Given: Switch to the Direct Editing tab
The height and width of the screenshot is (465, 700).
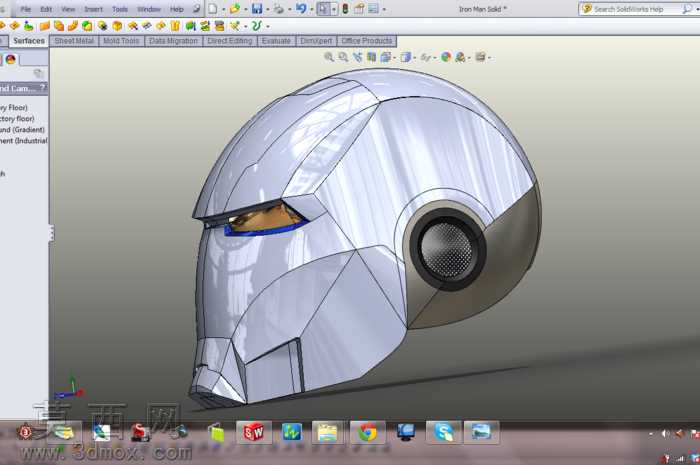Looking at the screenshot, I should tap(230, 41).
